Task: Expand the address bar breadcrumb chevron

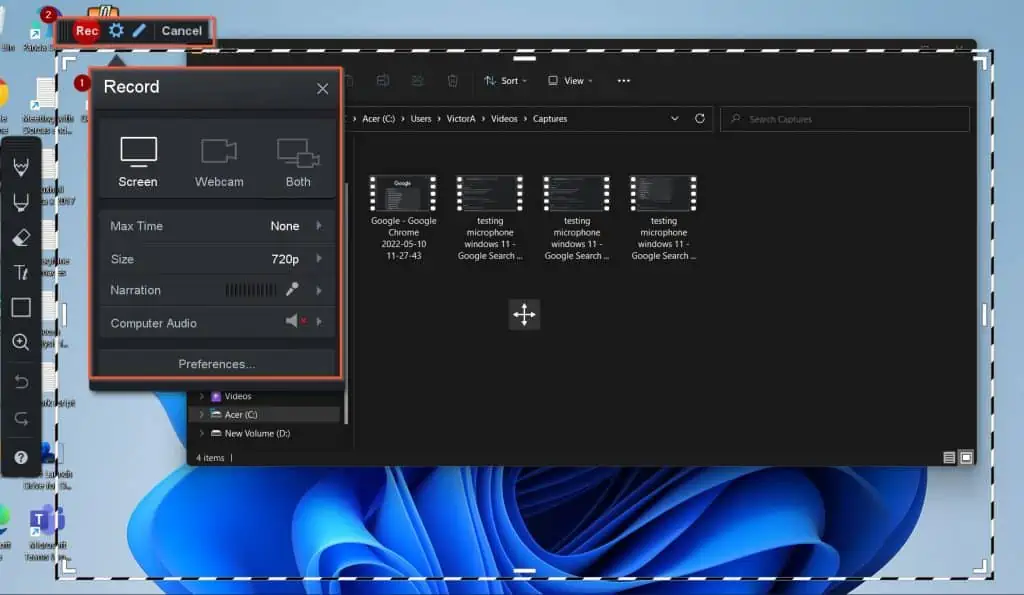Action: (675, 118)
